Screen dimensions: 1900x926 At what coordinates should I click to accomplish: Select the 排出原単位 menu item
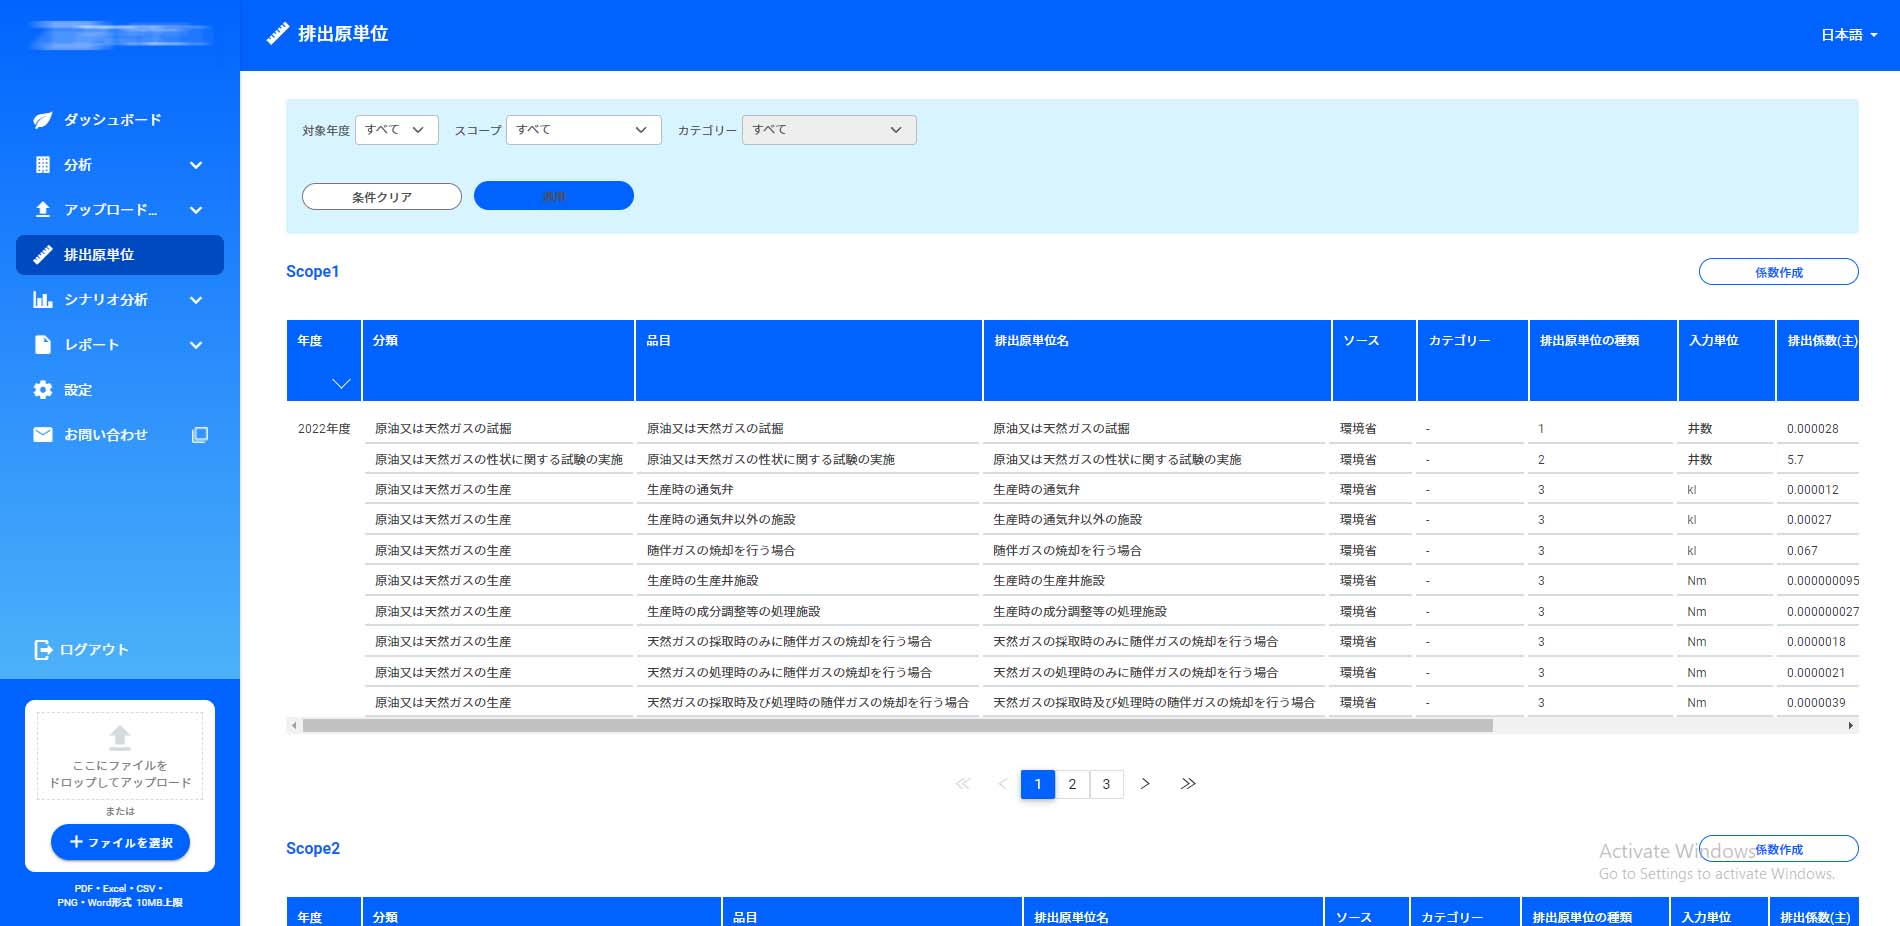pos(120,255)
